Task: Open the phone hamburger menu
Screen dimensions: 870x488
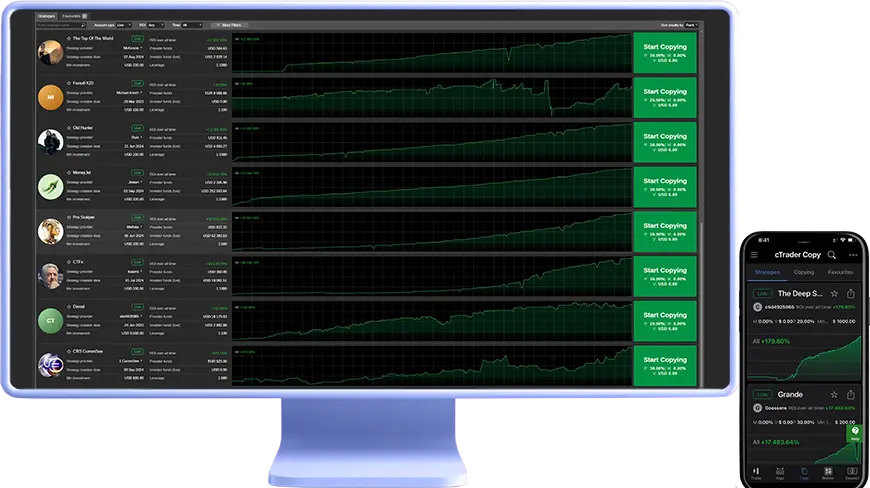Action: pyautogui.click(x=754, y=255)
